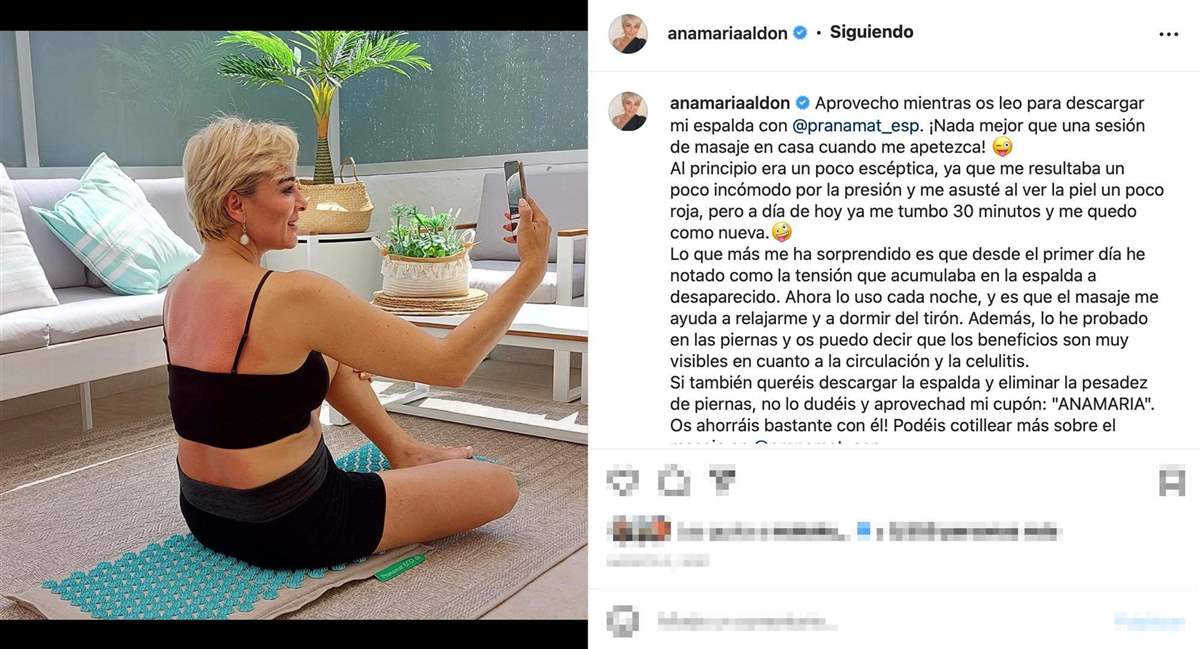Image resolution: width=1200 pixels, height=649 pixels.
Task: Click the liker avatars below the action icons
Action: 639,532
